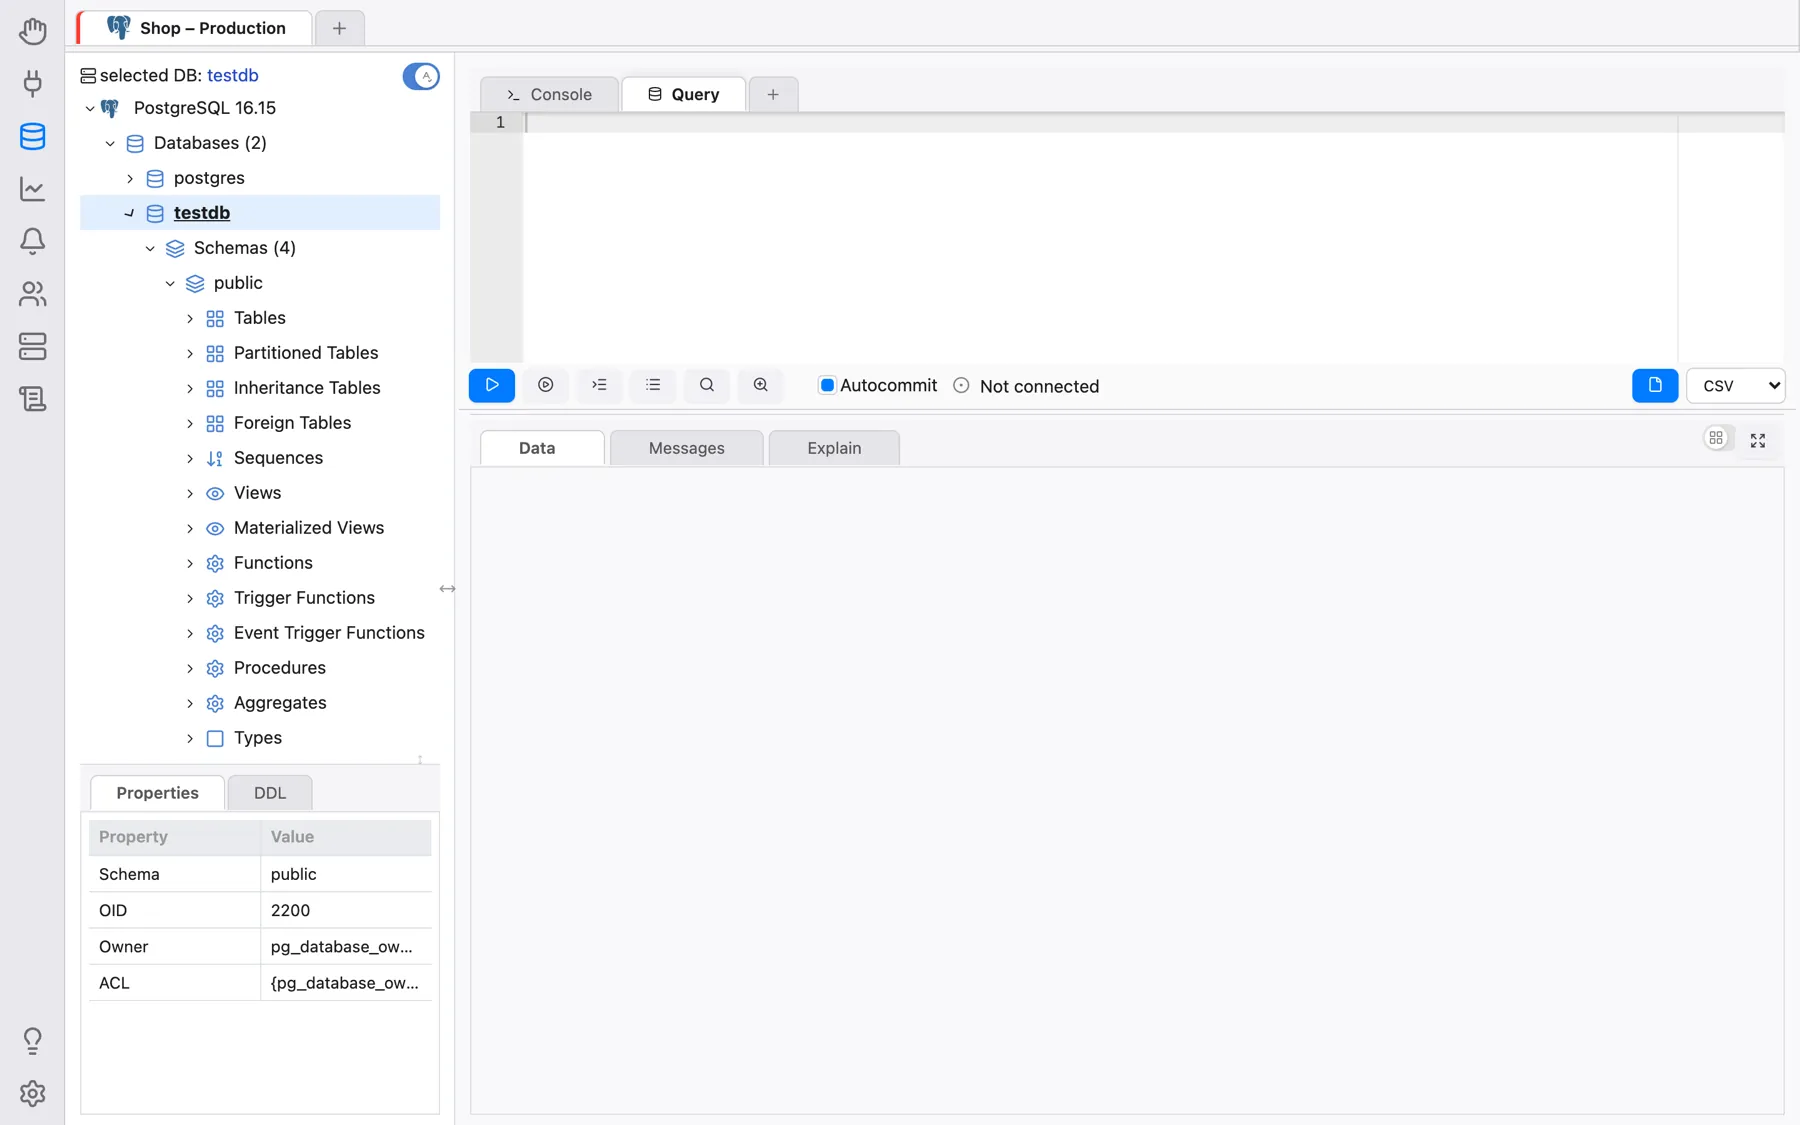1800x1125 pixels.
Task: Open the monitoring chart icon in sidebar
Action: tap(32, 188)
